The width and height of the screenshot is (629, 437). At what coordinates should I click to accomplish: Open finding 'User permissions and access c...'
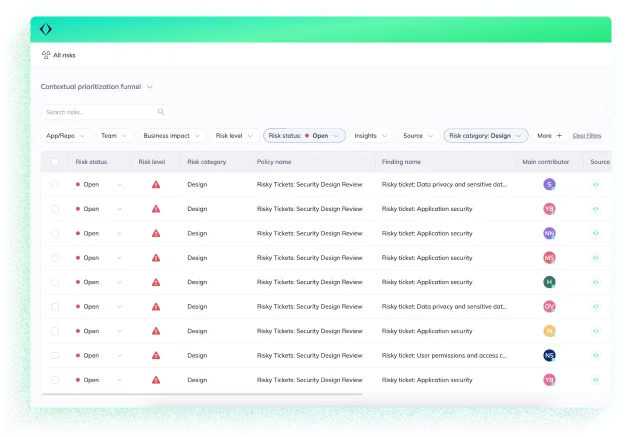[x=444, y=356]
